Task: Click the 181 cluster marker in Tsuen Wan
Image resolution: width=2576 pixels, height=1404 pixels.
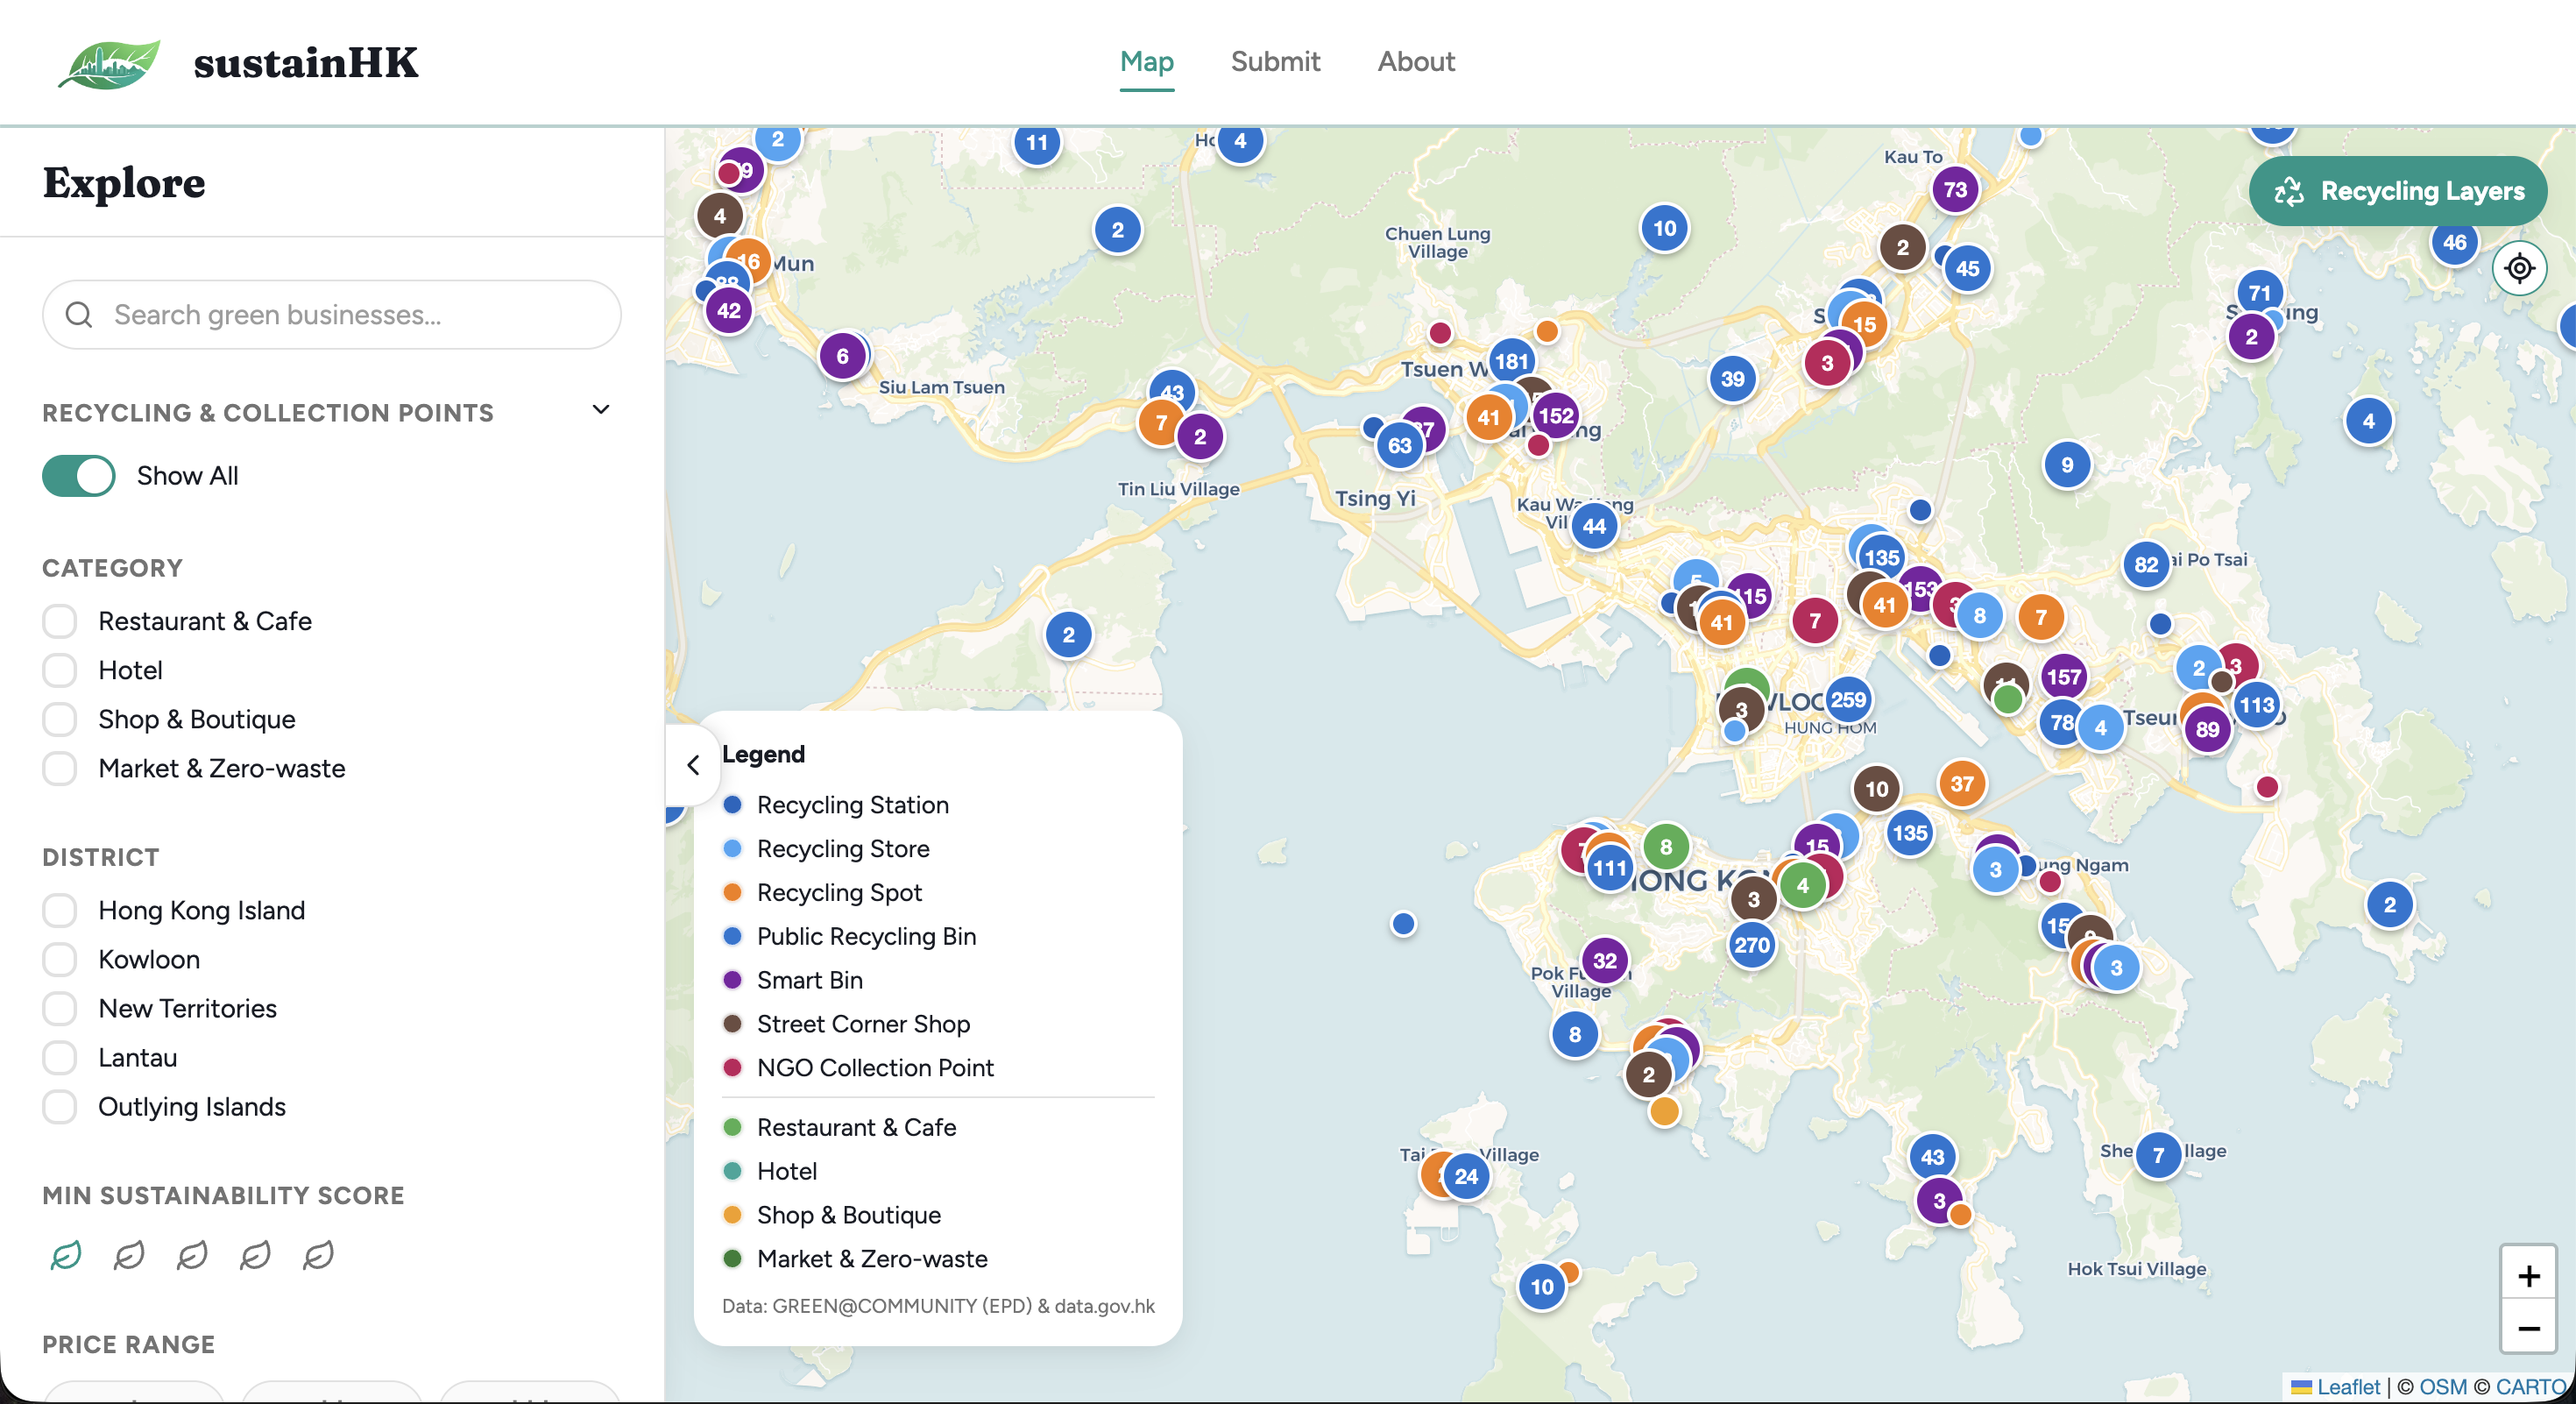Action: tap(1511, 361)
